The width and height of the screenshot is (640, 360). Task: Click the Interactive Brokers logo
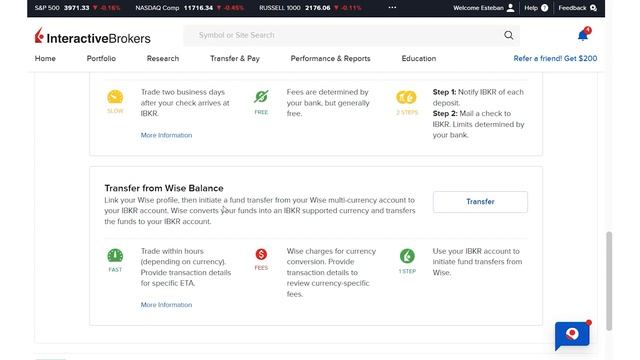pyautogui.click(x=93, y=37)
